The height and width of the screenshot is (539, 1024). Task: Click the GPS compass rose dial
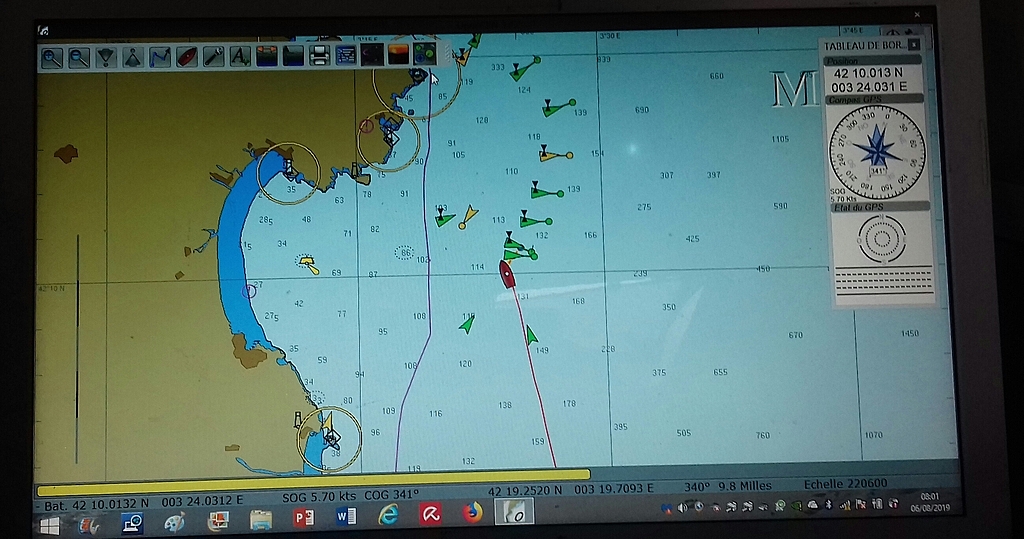coord(877,152)
